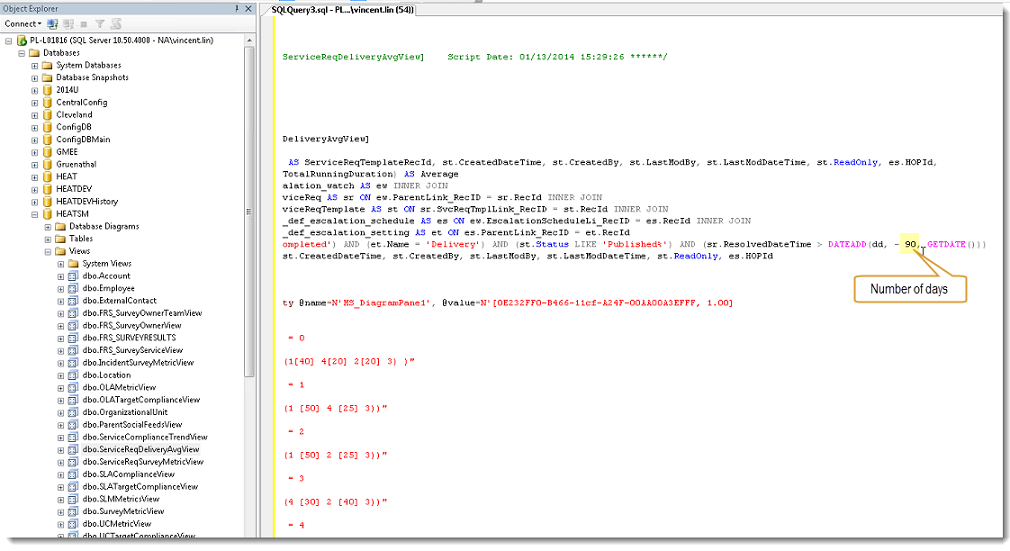
Task: Expand the dbo.Employee view node
Action: [x=60, y=288]
